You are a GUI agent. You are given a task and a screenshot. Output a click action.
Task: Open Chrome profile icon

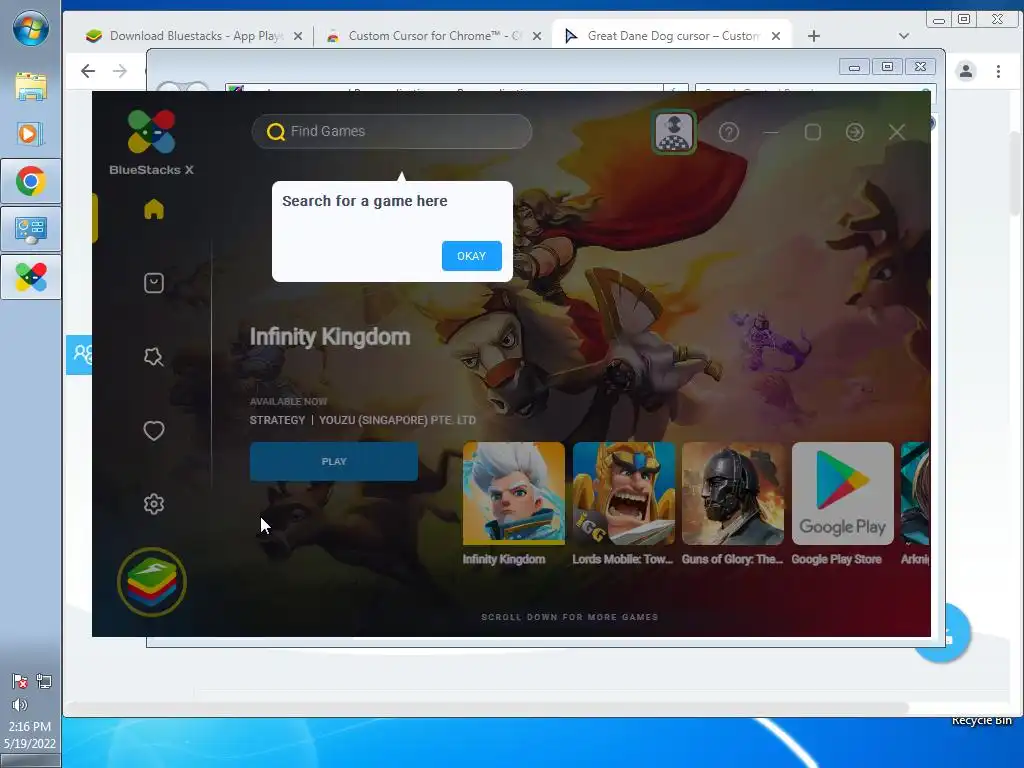click(x=966, y=71)
